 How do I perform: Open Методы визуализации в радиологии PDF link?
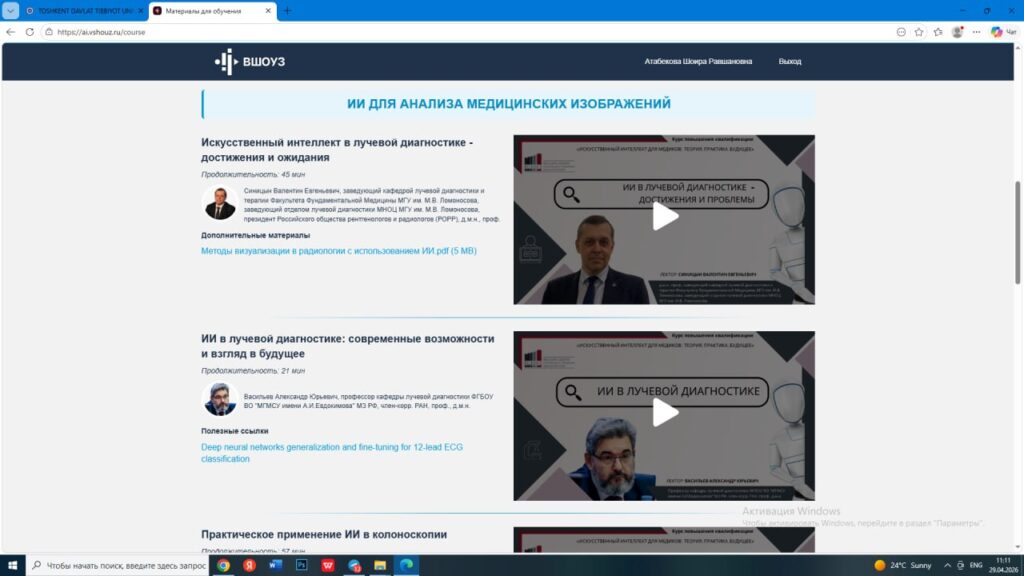tap(338, 251)
